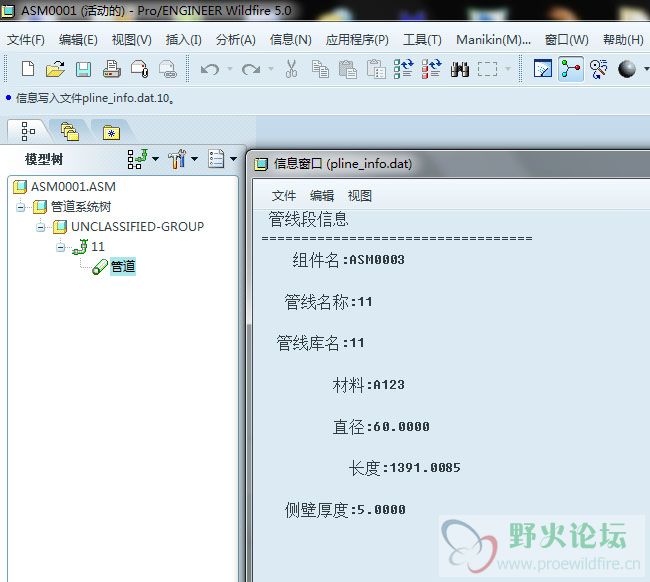Open undo history dropdown arrow
The height and width of the screenshot is (582, 650).
click(230, 69)
